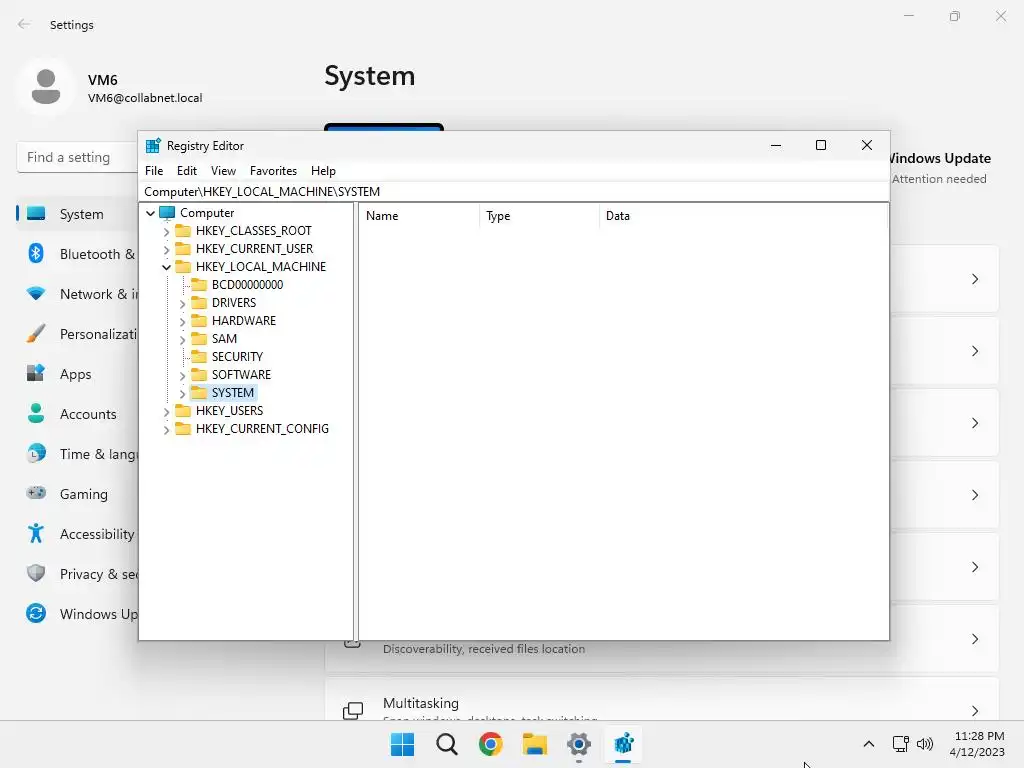Screen dimensions: 1024x768
Task: Select the SECURITY folder icon
Action: (x=199, y=357)
